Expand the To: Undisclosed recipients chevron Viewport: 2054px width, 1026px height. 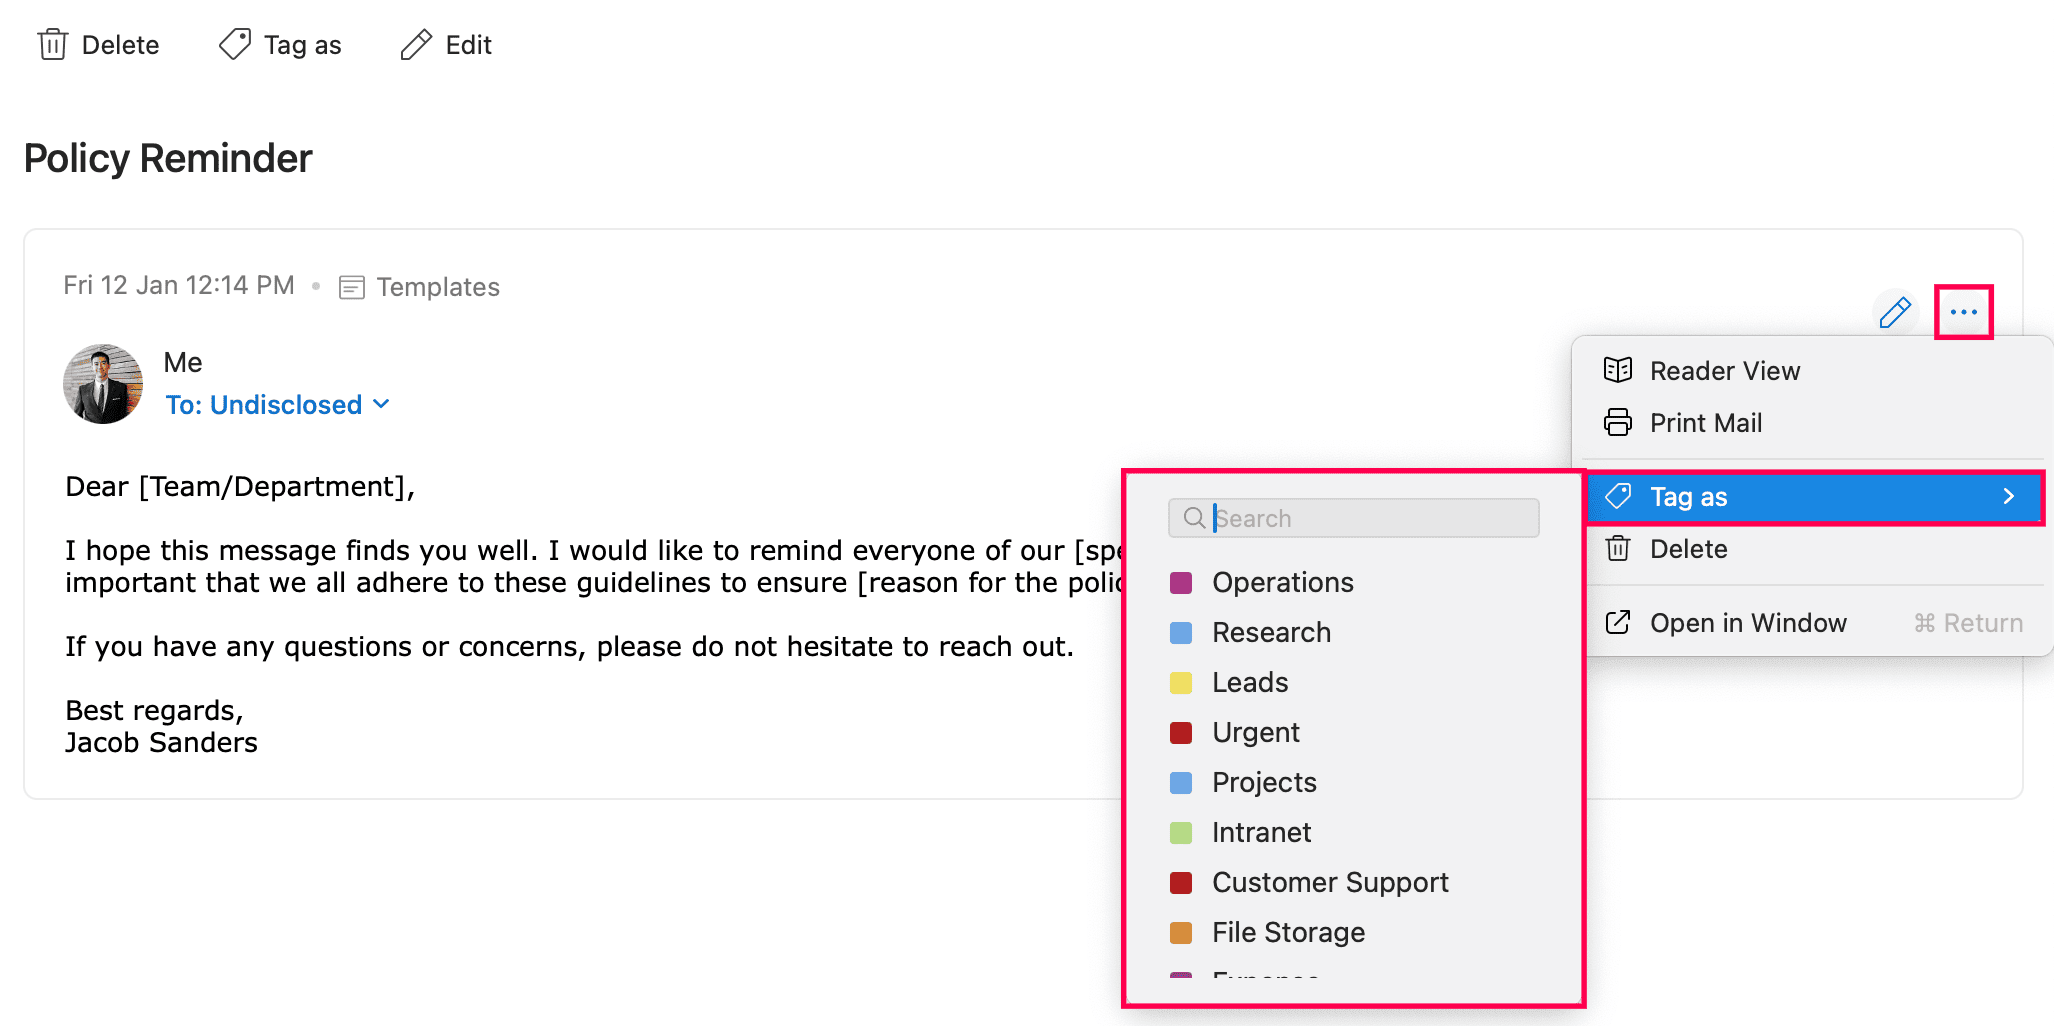(x=381, y=404)
